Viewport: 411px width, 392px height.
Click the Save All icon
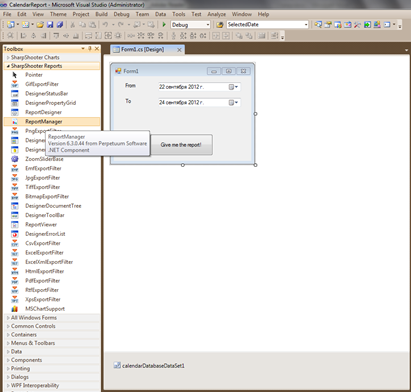[60, 24]
